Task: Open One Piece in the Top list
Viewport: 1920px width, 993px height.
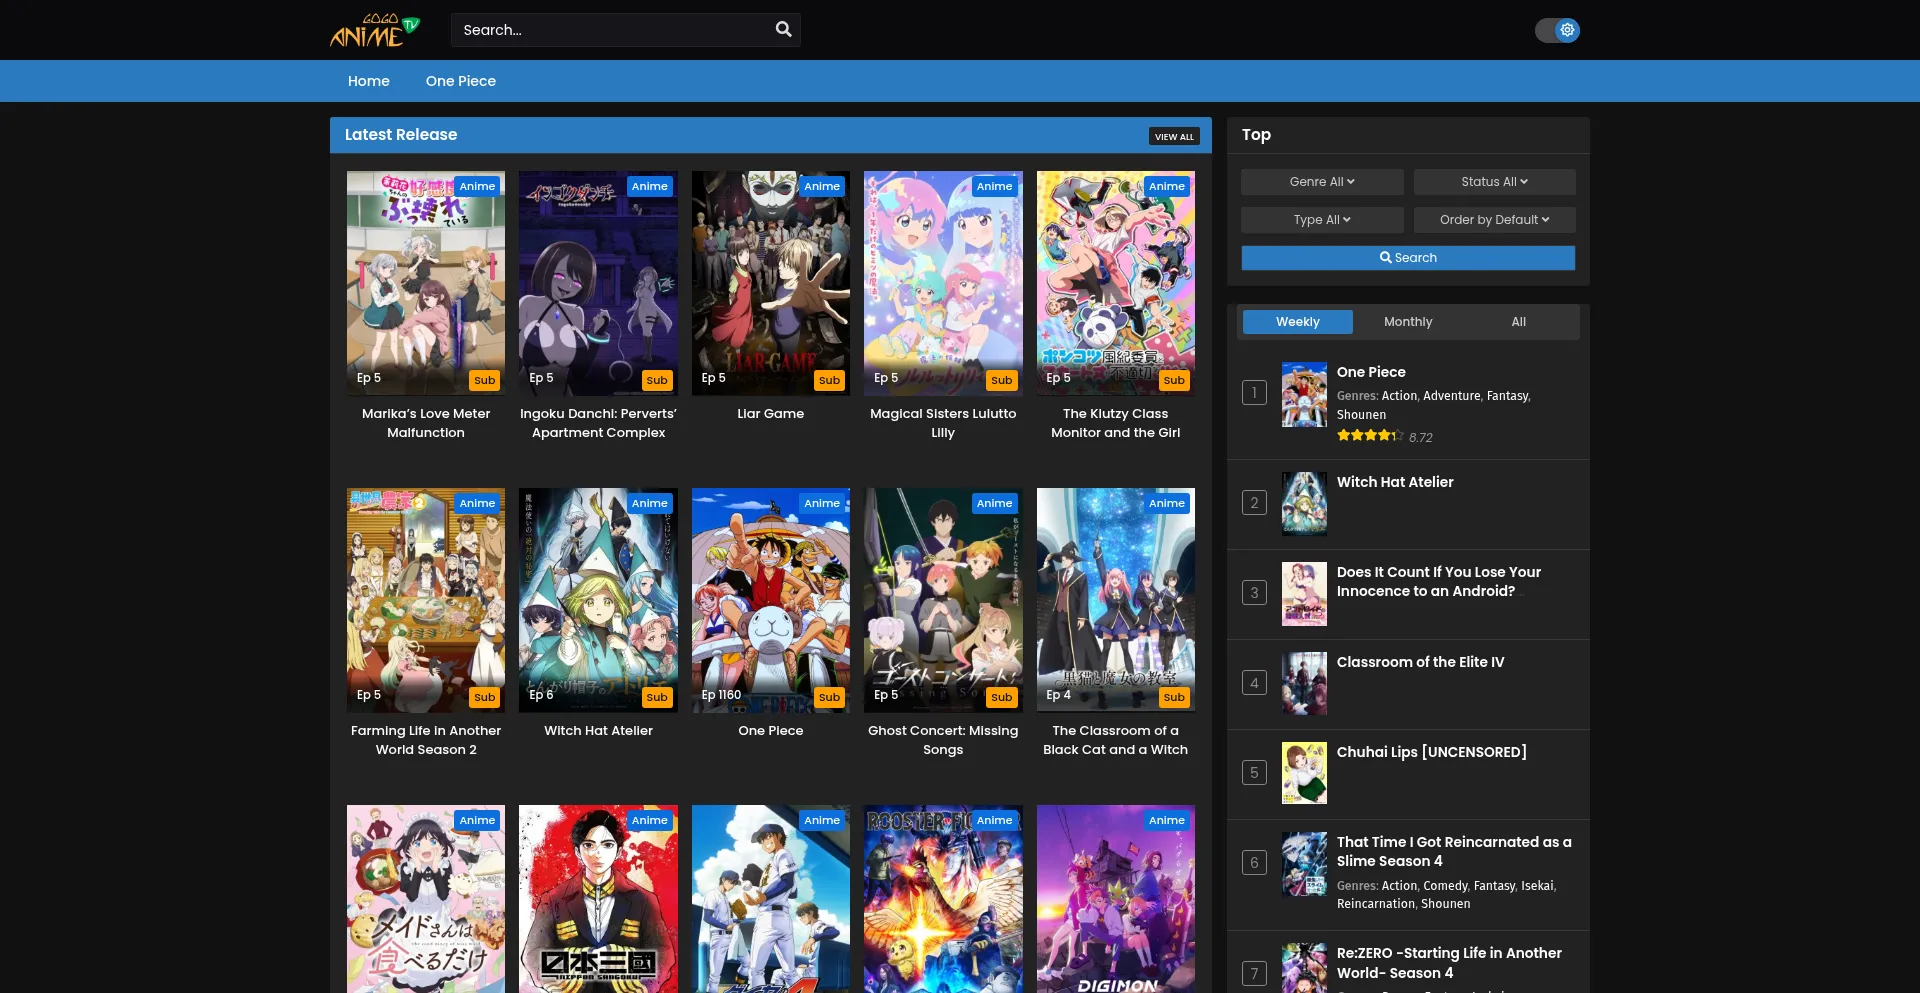Action: pos(1371,372)
